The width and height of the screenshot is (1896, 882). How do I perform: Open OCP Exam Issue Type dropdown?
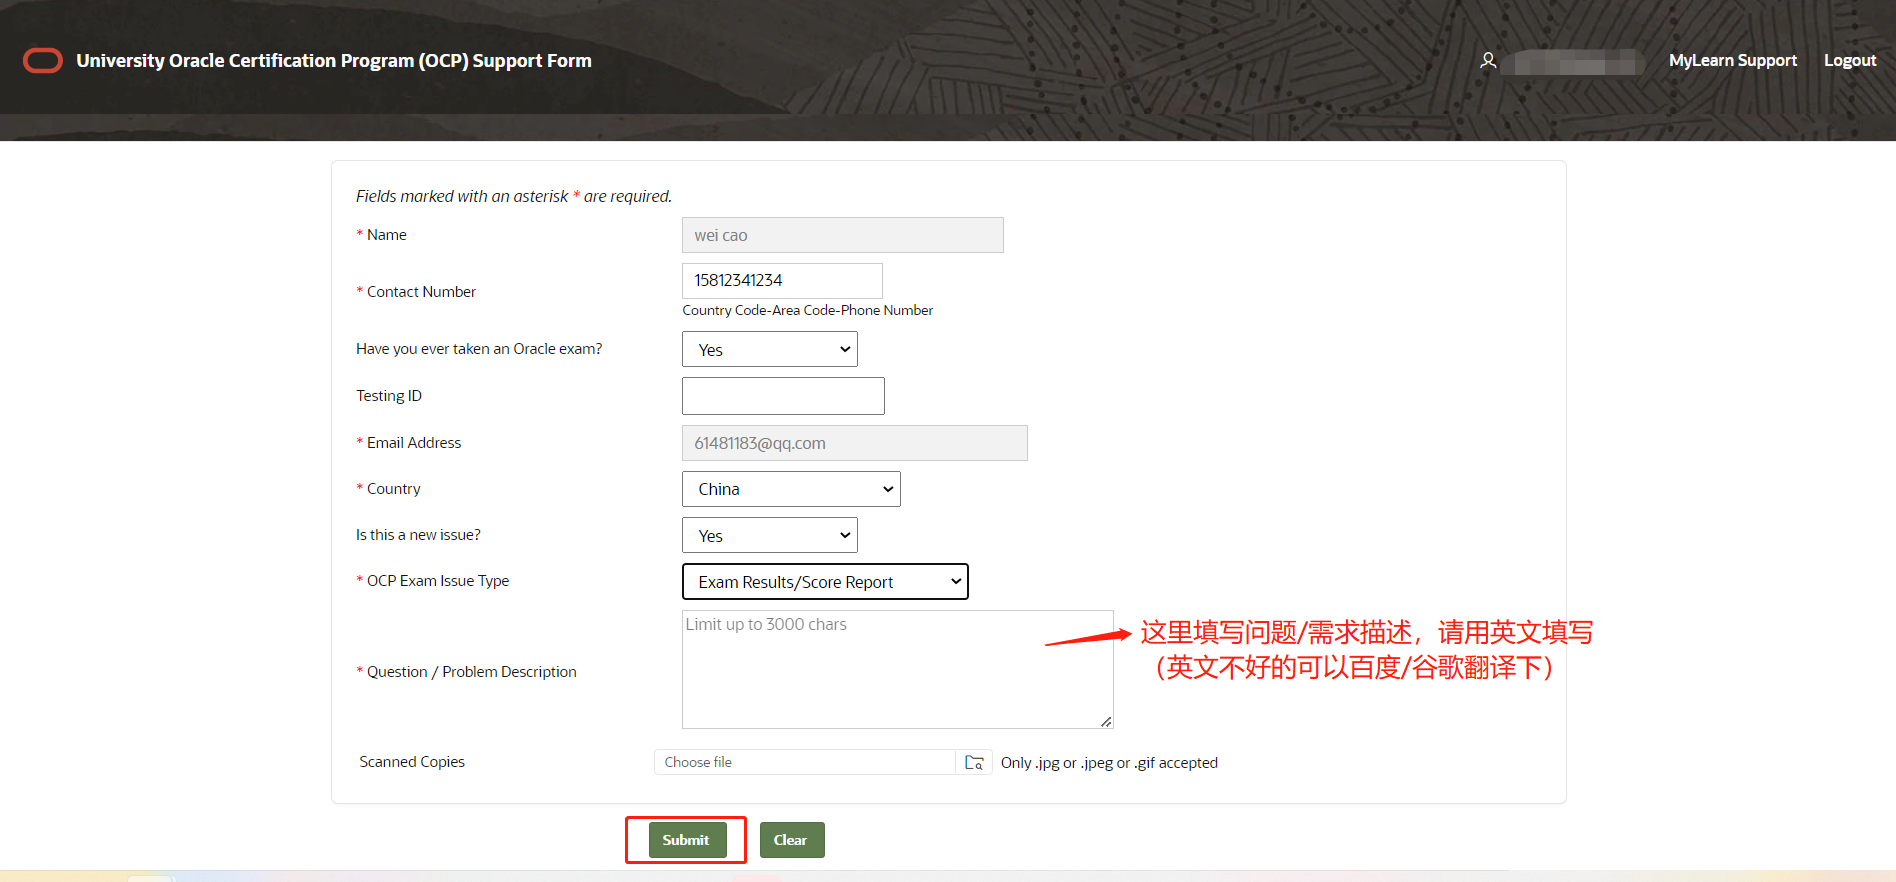click(x=825, y=581)
